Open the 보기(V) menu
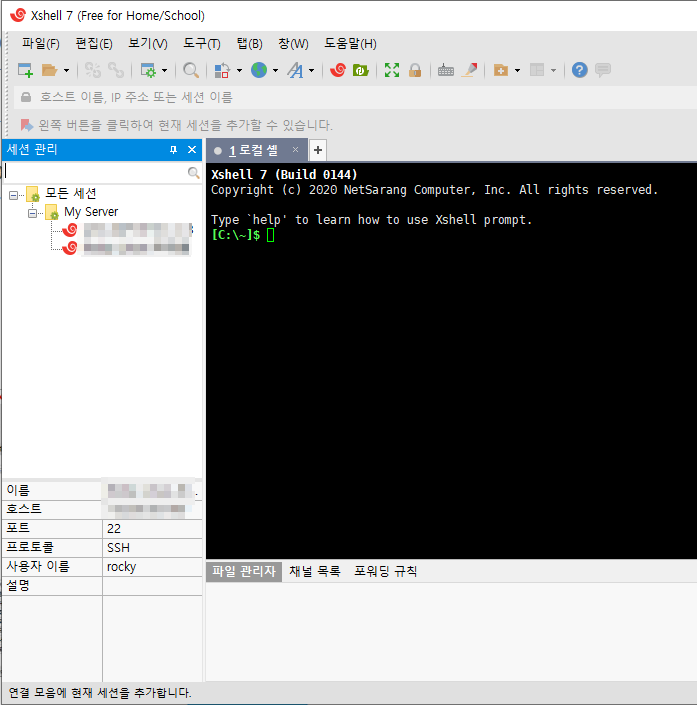Image resolution: width=697 pixels, height=705 pixels. 148,44
